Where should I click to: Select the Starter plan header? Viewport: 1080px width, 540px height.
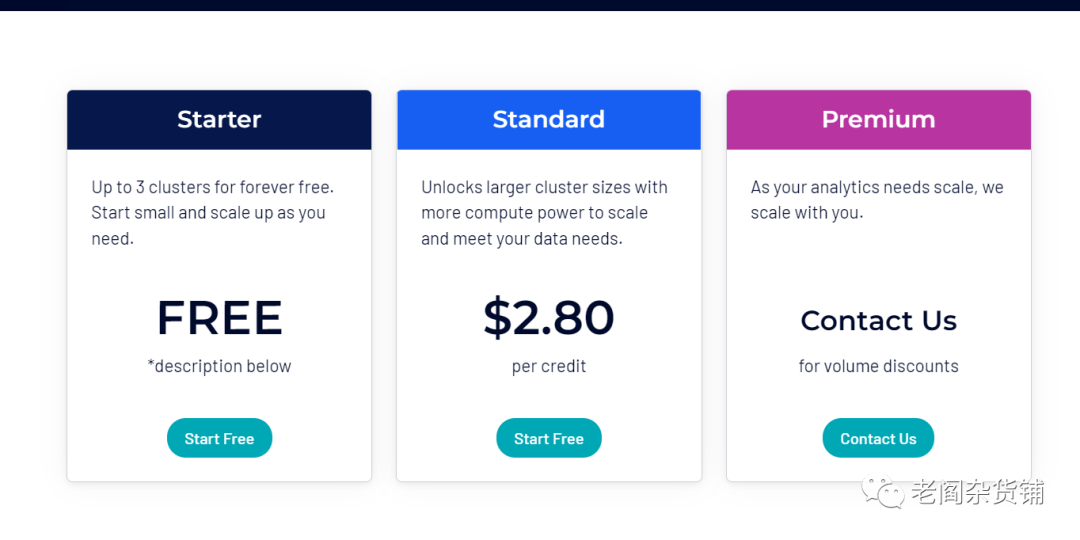[219, 120]
